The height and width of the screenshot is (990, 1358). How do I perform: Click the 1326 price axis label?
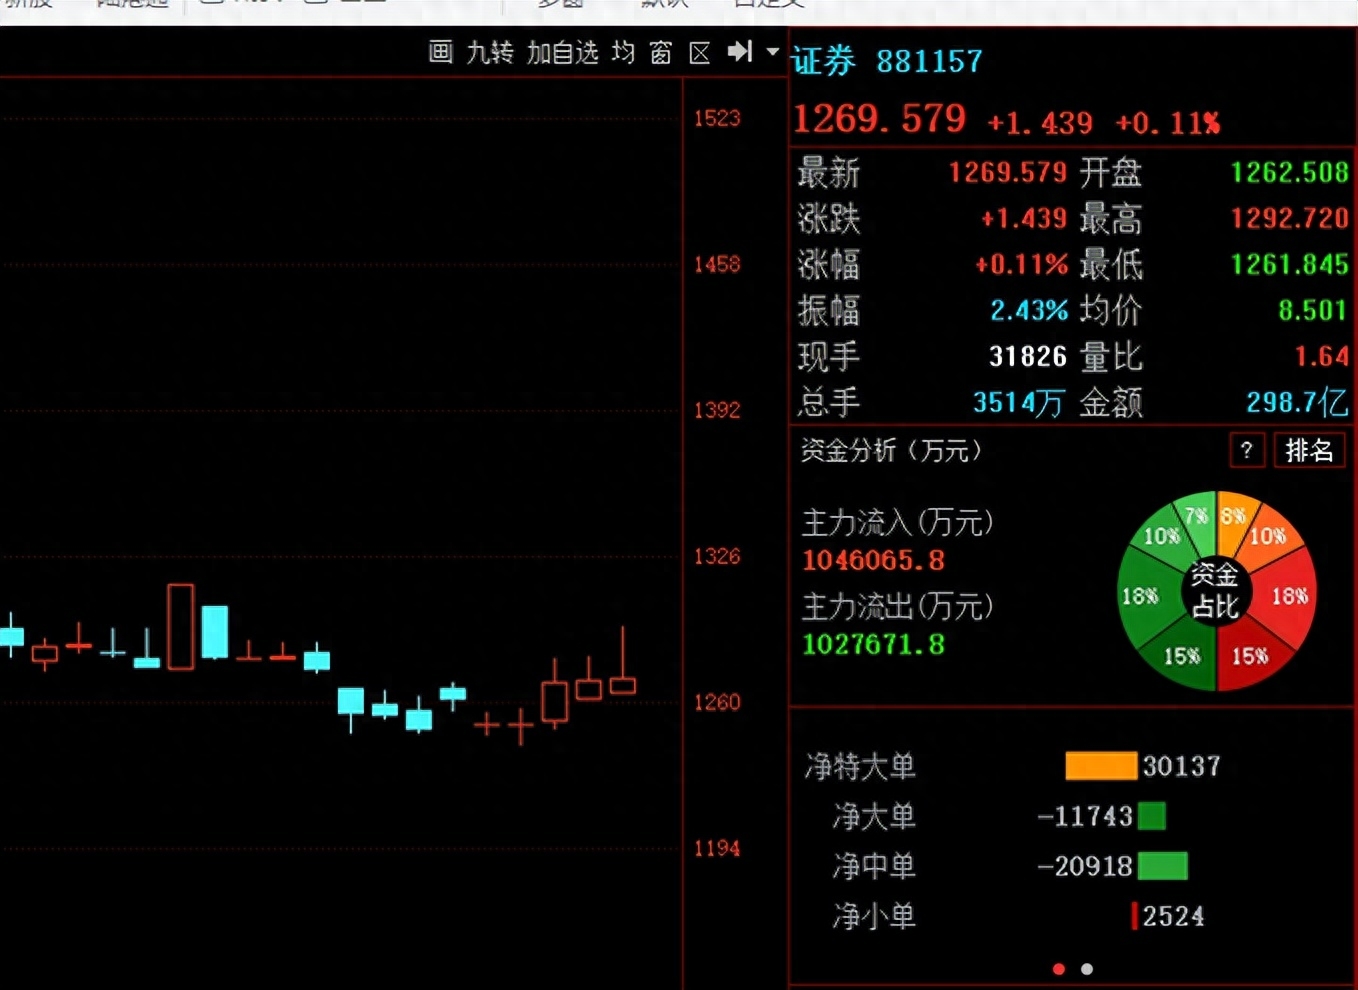pyautogui.click(x=717, y=556)
